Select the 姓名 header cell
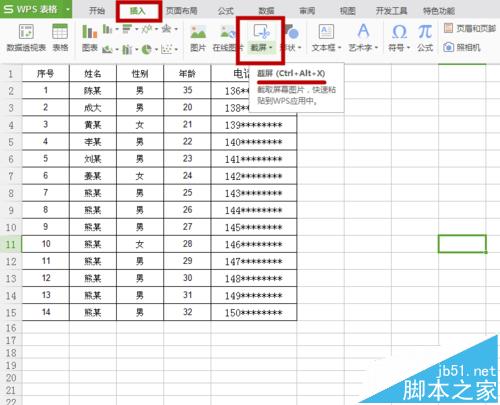This screenshot has width=500, height=405. click(x=93, y=73)
